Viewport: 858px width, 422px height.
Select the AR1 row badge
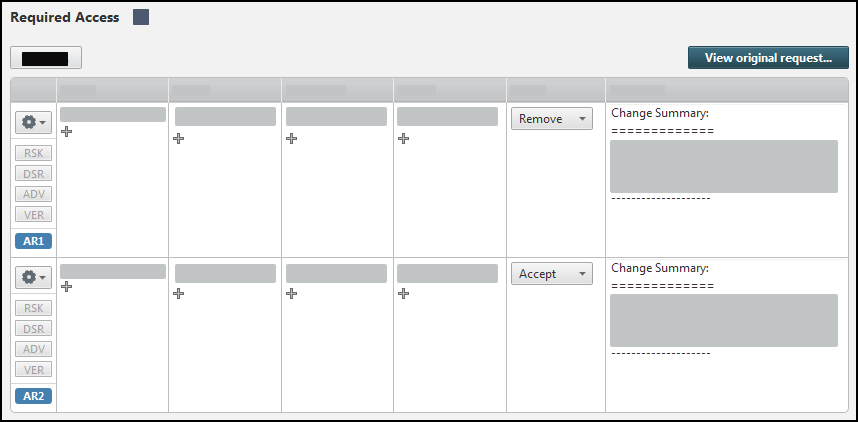coord(34,241)
